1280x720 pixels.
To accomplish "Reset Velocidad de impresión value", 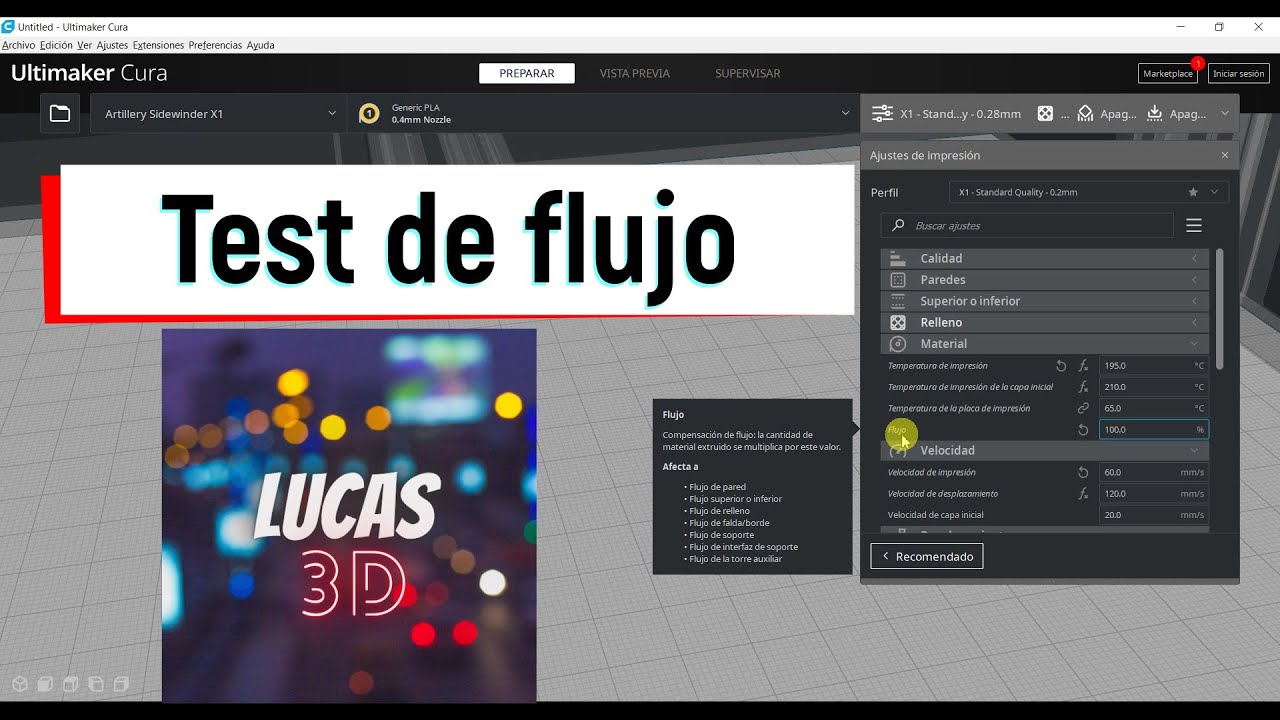I will [x=1083, y=472].
